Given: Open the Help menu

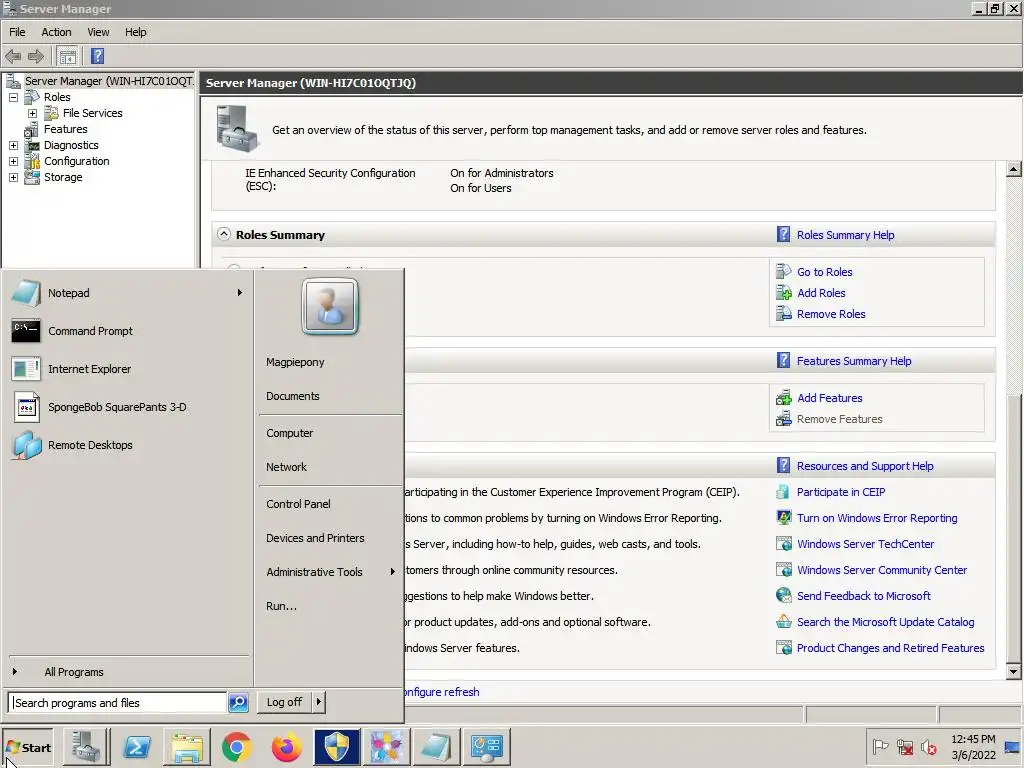Looking at the screenshot, I should tap(136, 32).
